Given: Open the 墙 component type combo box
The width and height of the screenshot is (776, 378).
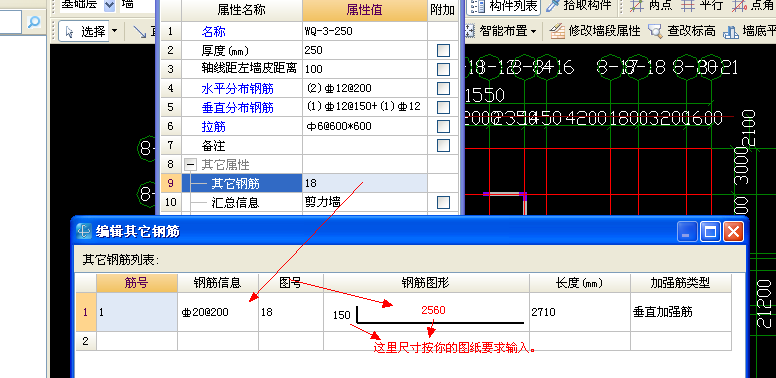Looking at the screenshot, I should [137, 6].
